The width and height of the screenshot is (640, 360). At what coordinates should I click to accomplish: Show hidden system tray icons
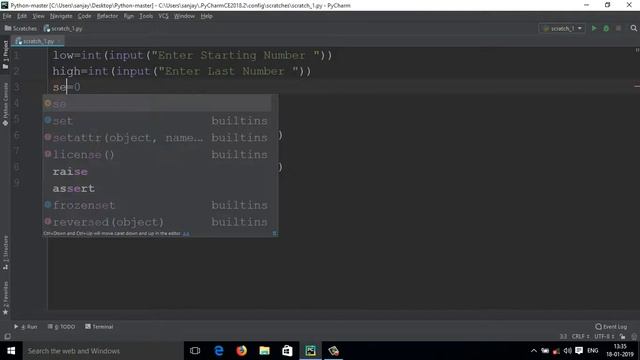[533, 351]
